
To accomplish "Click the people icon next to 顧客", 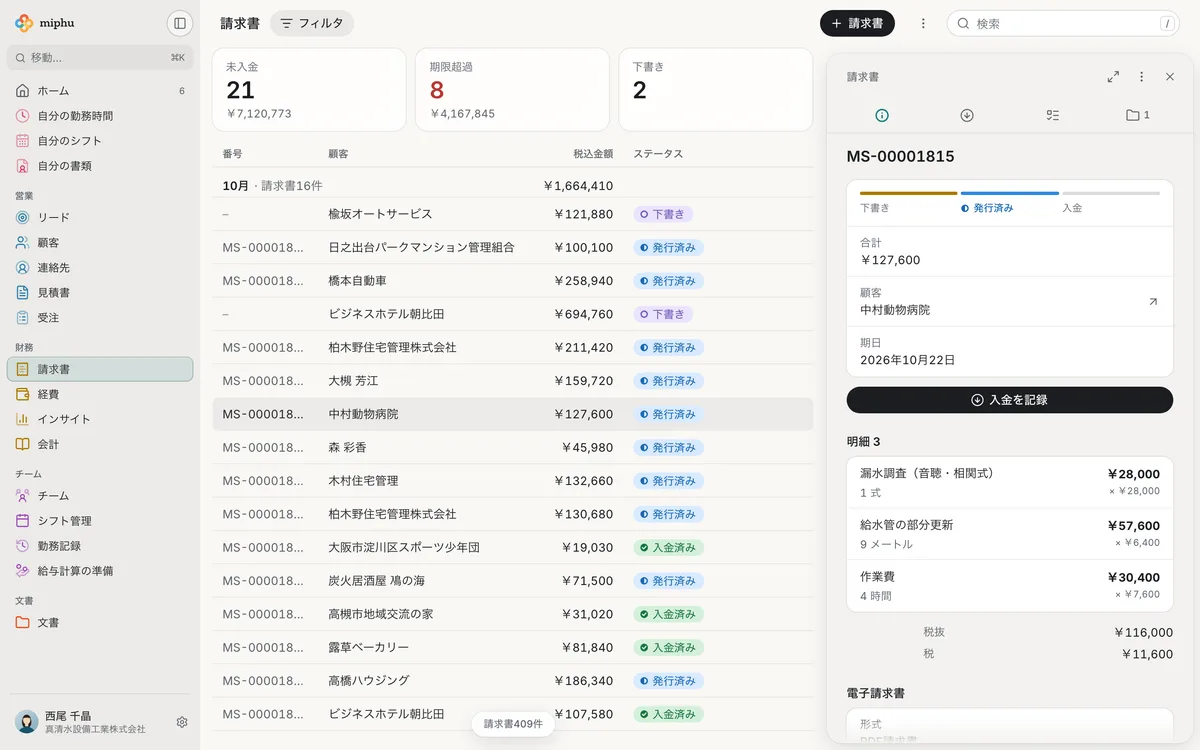I will pos(23,242).
